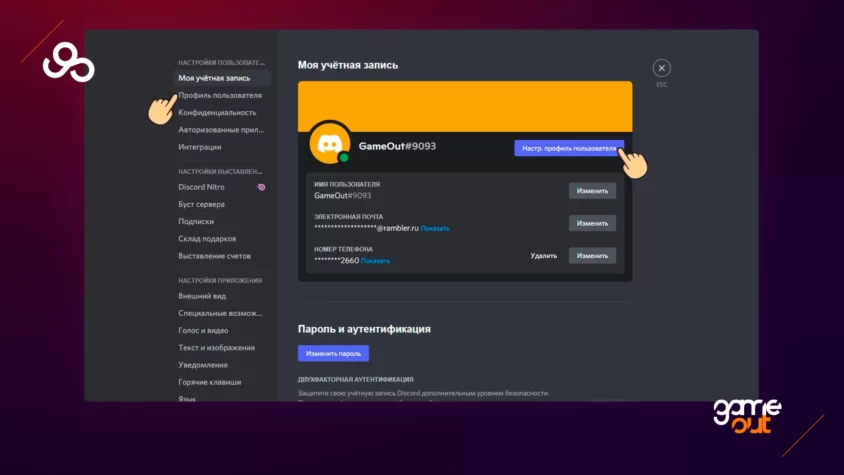Open Авторизованные приложения section

pyautogui.click(x=221, y=130)
